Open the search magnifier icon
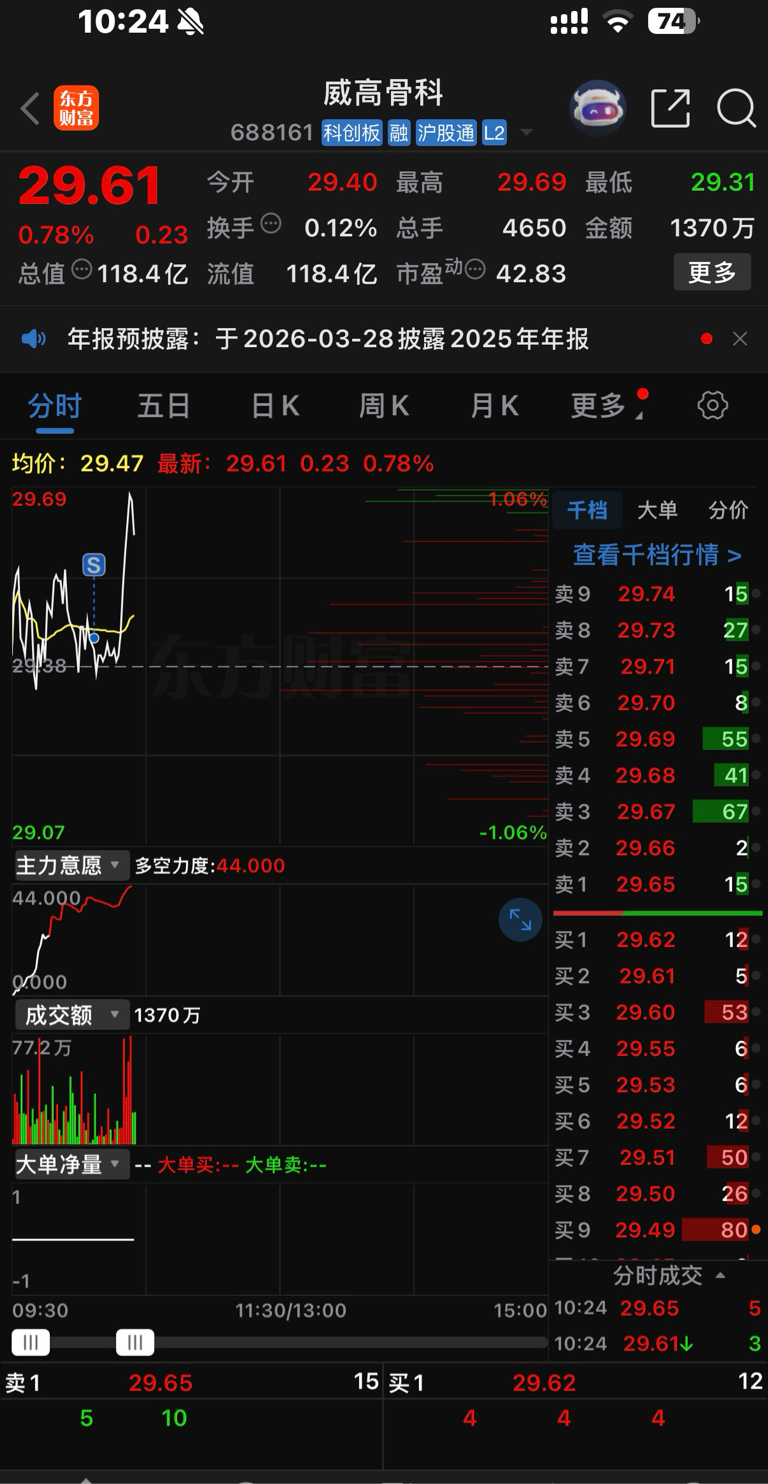The image size is (768, 1484). [x=736, y=107]
